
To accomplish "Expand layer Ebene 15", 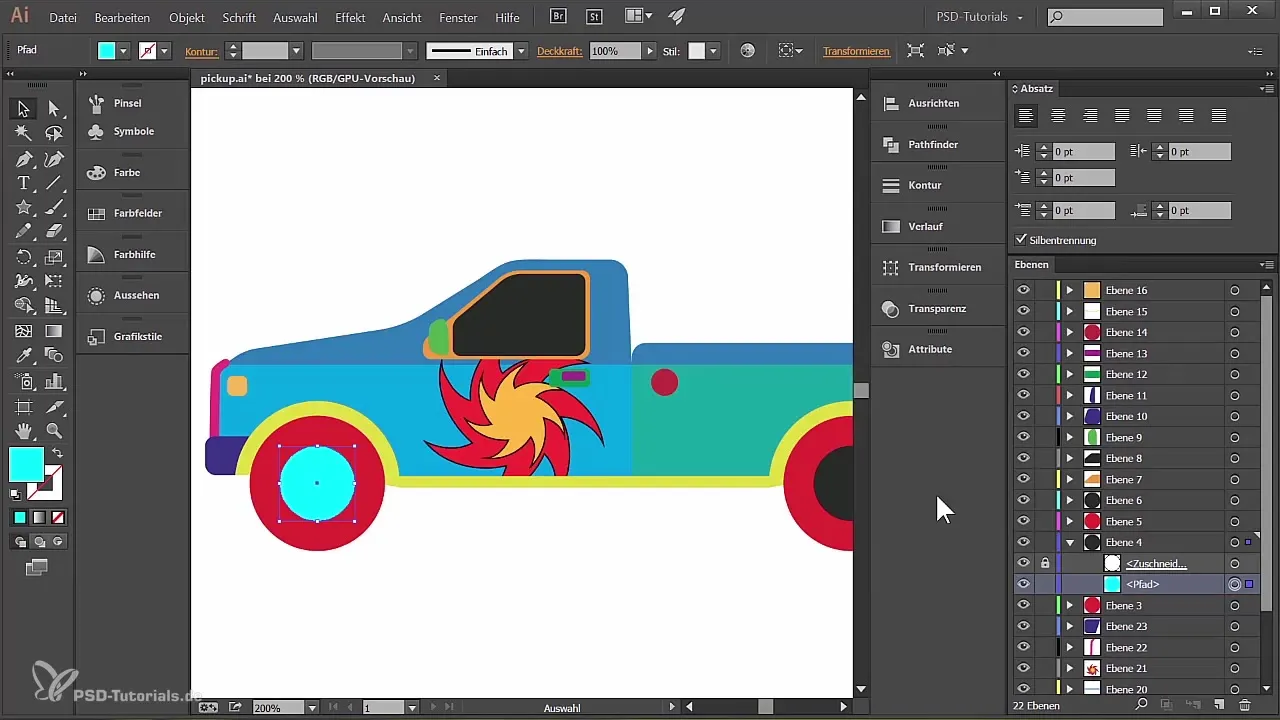I will click(x=1070, y=311).
